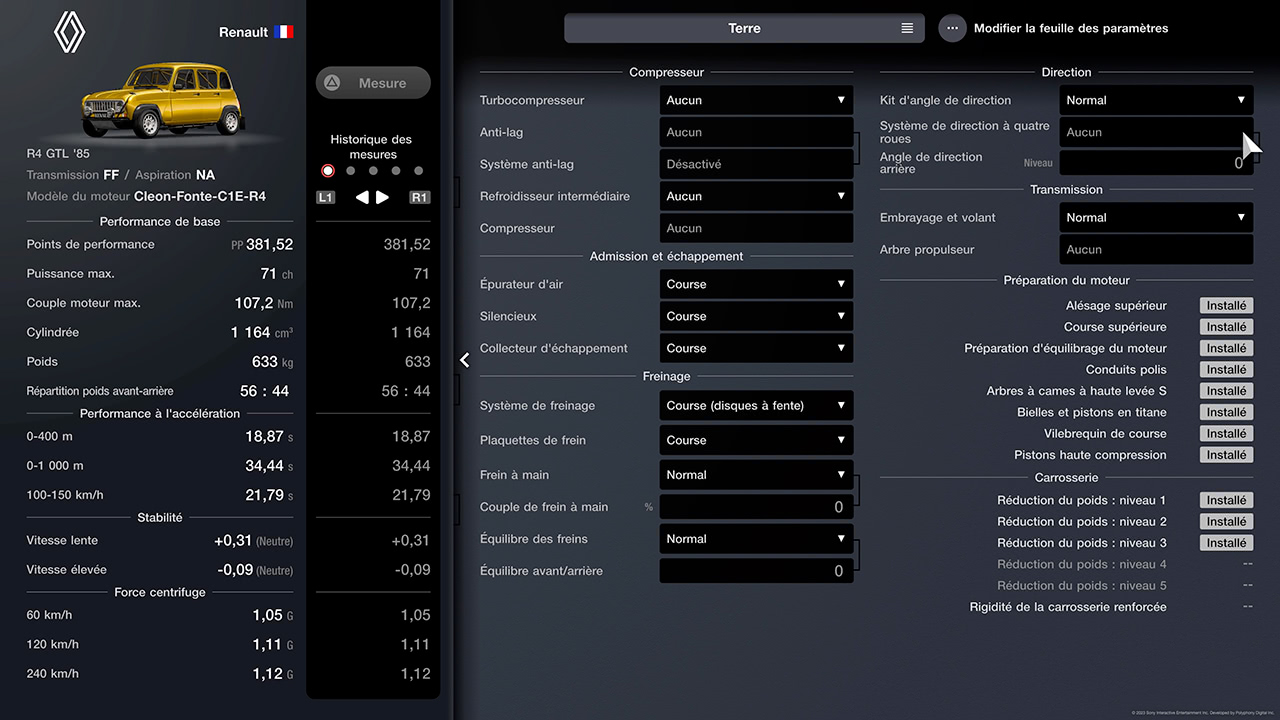Open the Collecteur d'échappement dropdown

[756, 348]
